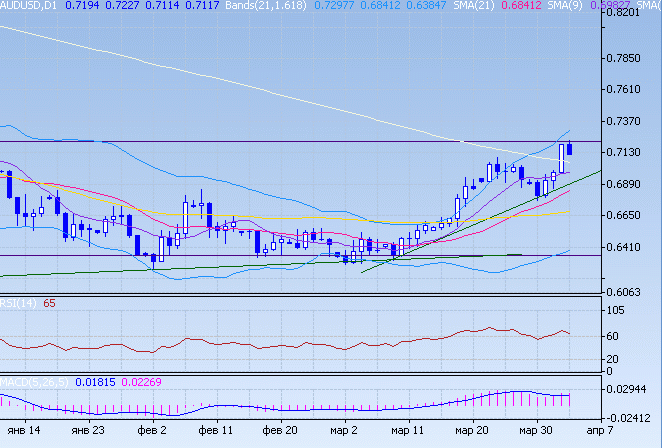662x448 pixels.
Task: Click the AUDUSD,D1 symbol label
Action: pyautogui.click(x=29, y=6)
